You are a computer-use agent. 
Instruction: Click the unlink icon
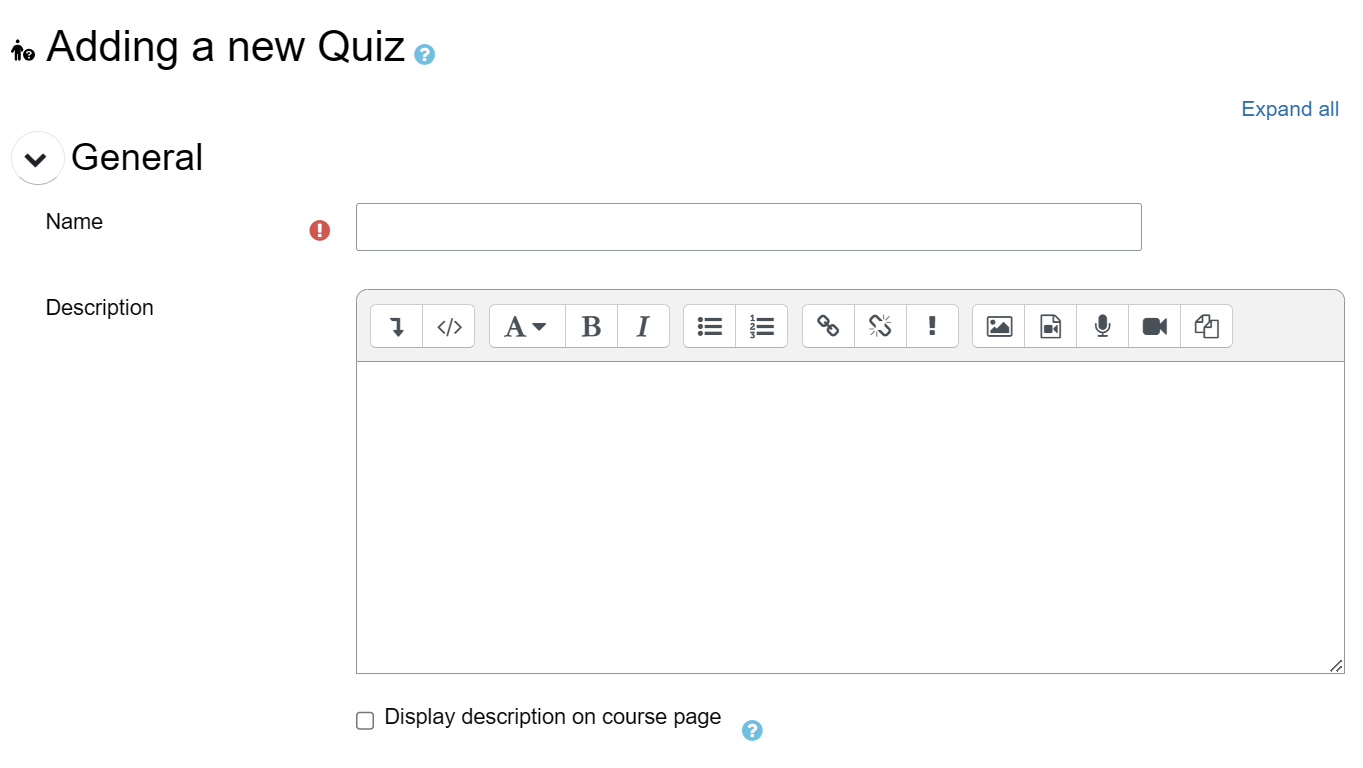(880, 326)
